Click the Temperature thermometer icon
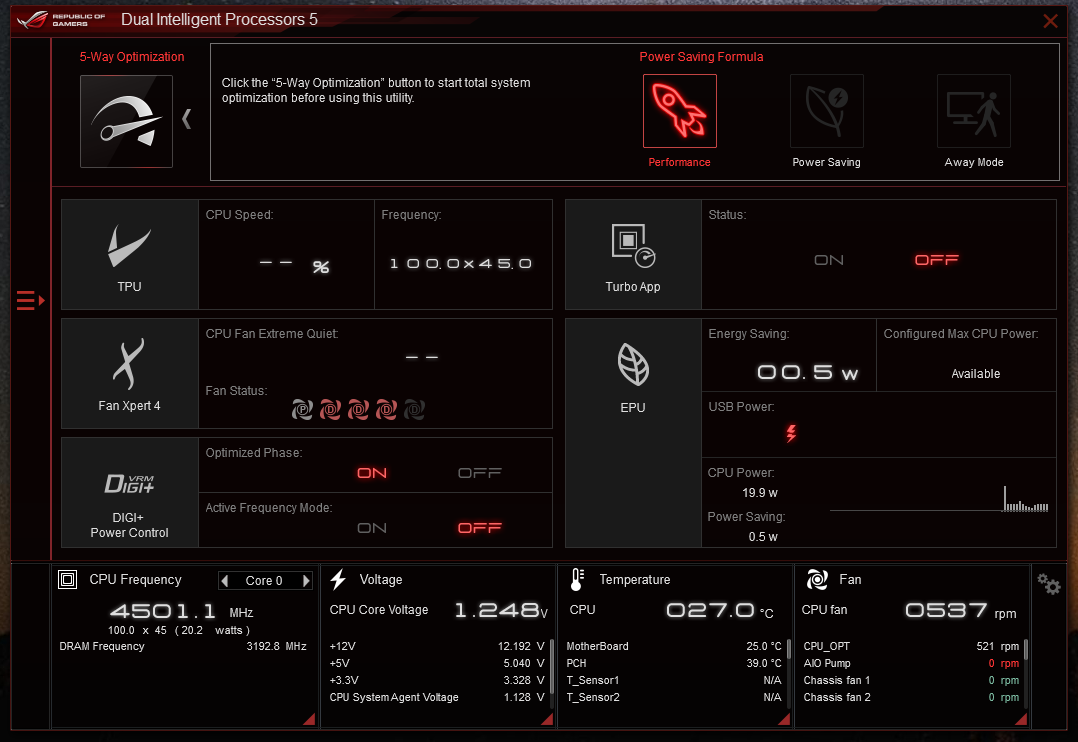 578,580
